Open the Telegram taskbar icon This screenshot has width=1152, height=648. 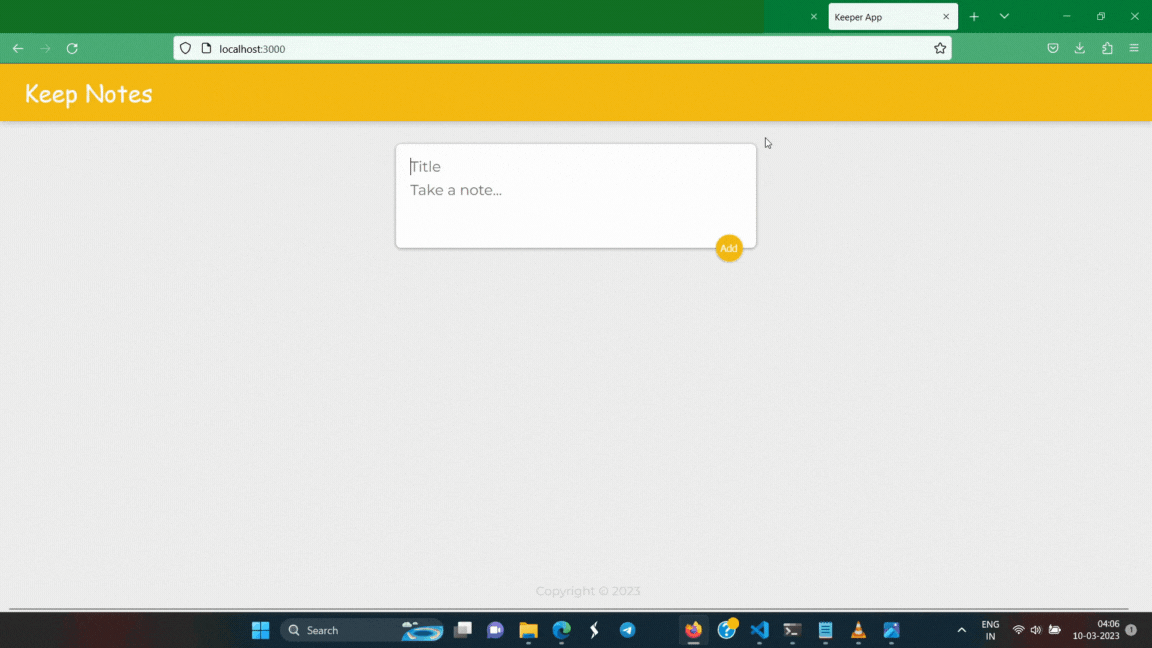click(x=627, y=630)
